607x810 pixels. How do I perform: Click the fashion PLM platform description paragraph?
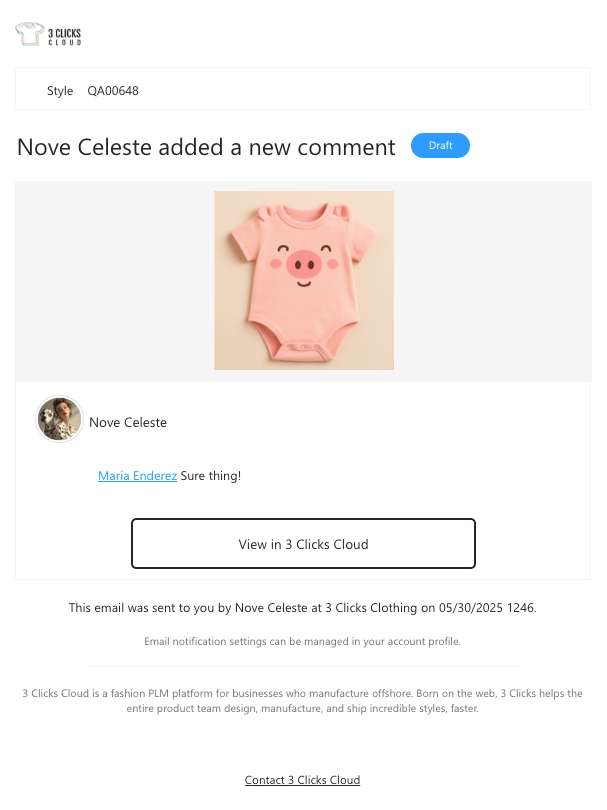303,700
